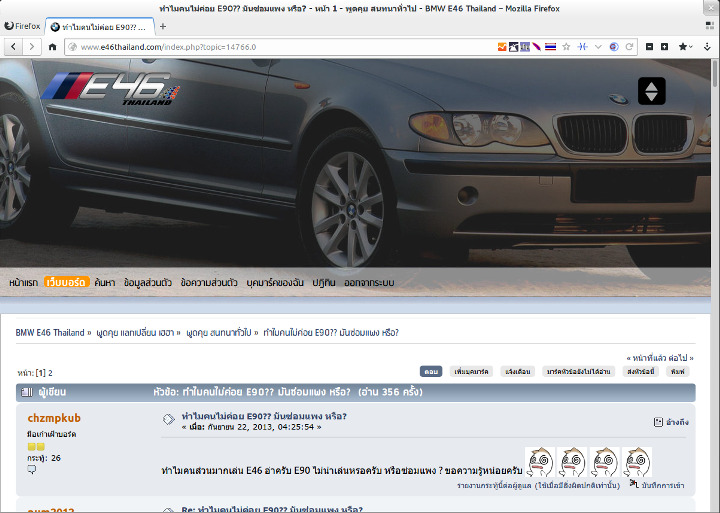
Task: Expand the address bar history dropdown arrow
Action: 598,46
